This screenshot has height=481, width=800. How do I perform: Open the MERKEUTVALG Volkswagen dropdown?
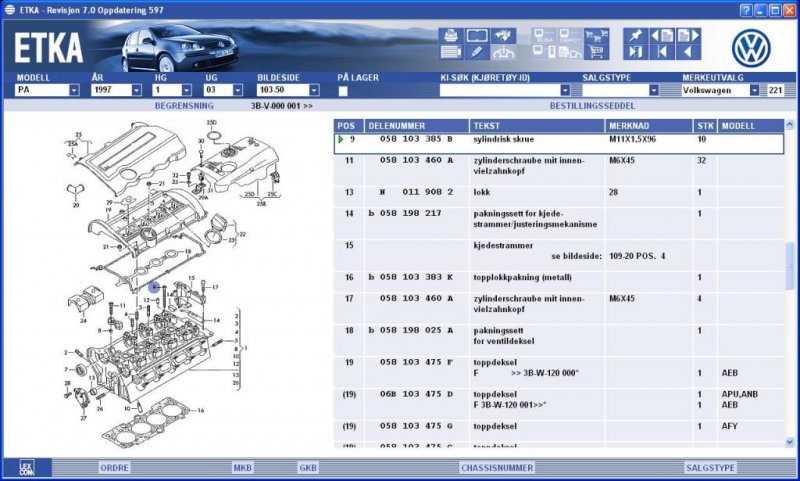pos(754,90)
